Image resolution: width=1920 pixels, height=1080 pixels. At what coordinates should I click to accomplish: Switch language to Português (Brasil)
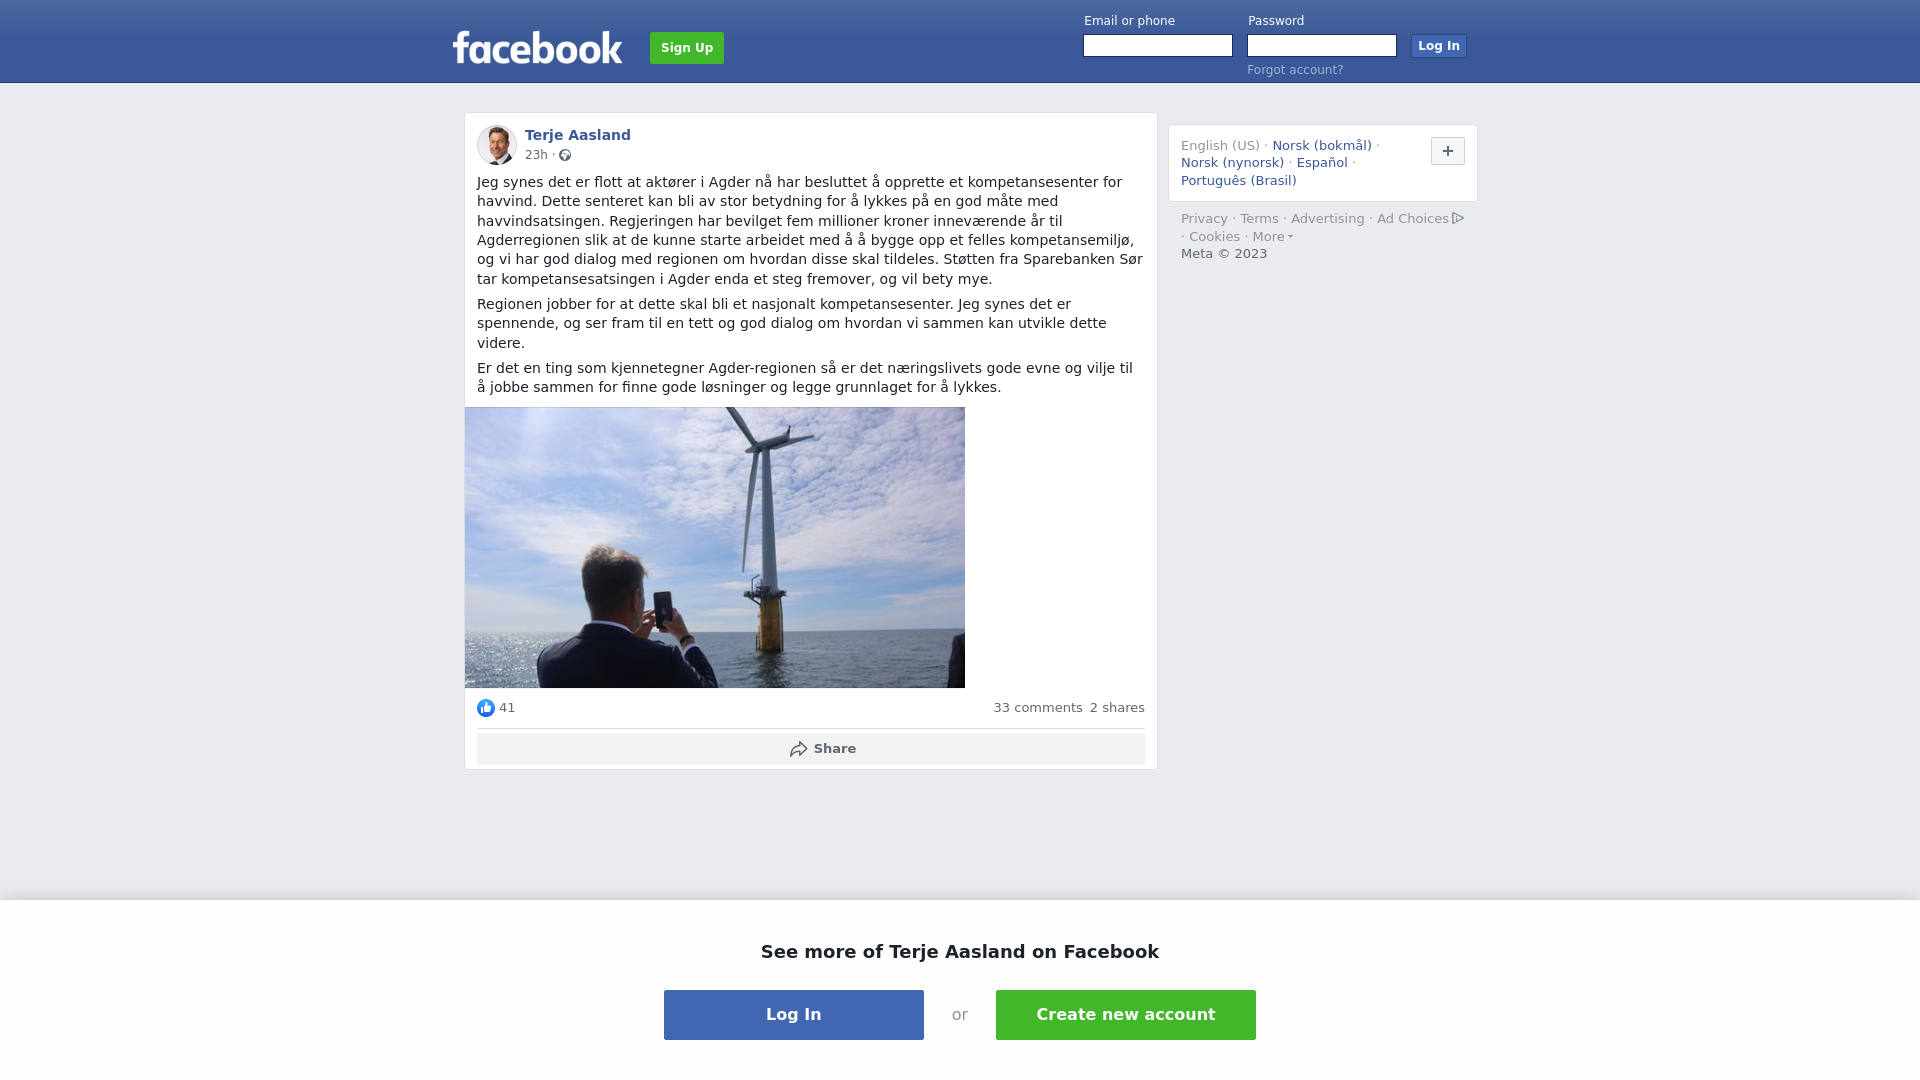coord(1239,181)
